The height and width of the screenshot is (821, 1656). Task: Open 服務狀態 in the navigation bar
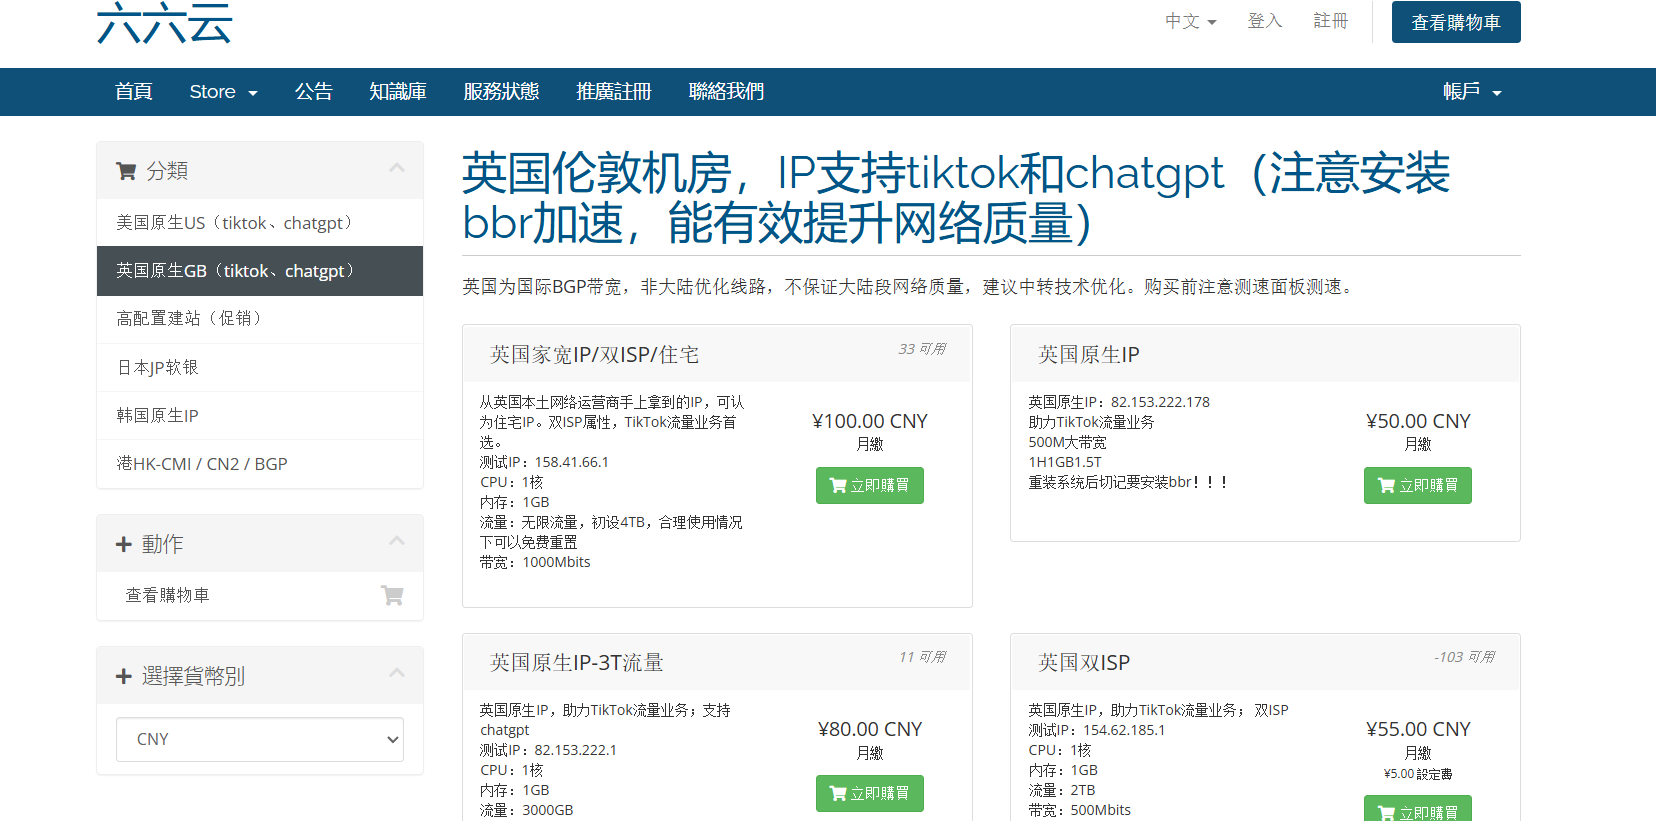click(x=501, y=92)
